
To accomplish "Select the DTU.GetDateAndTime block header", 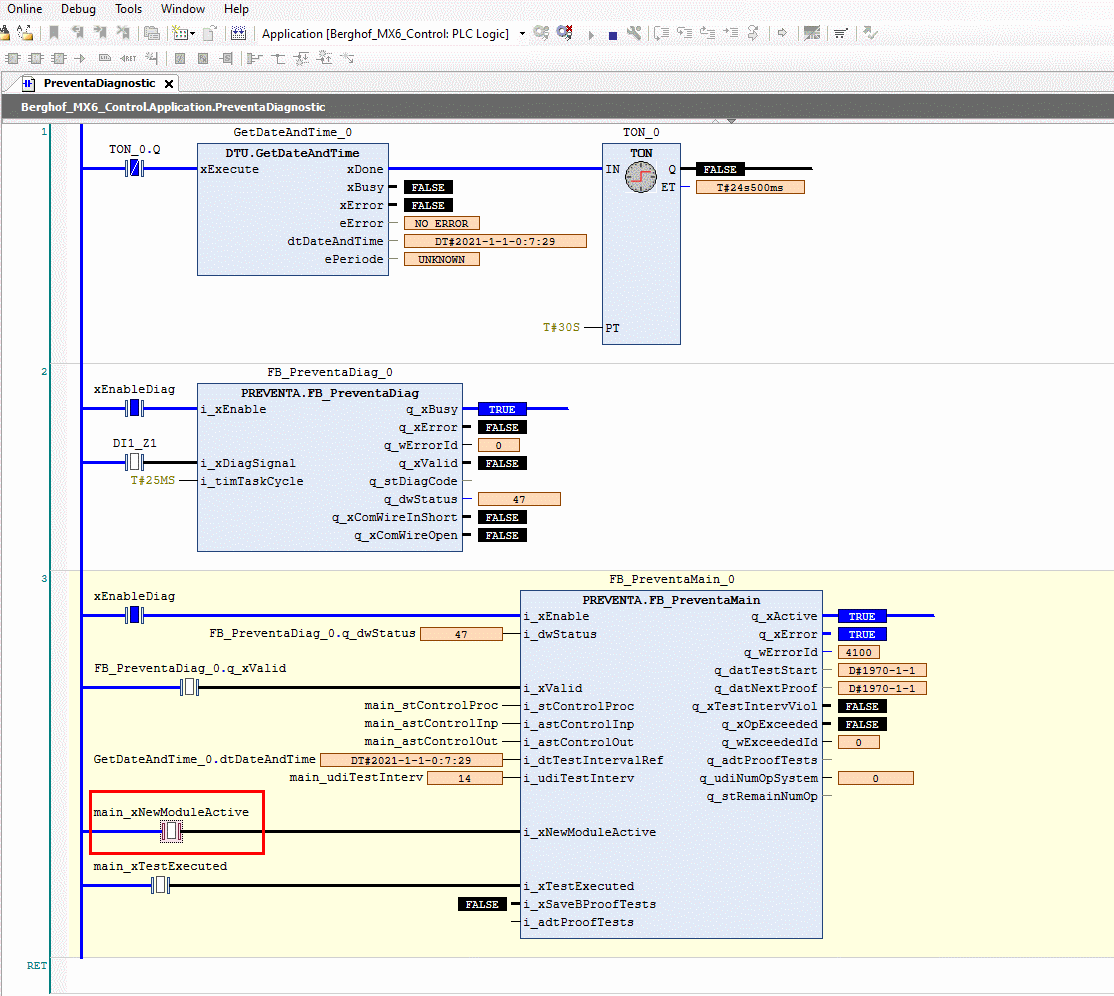I will tap(293, 153).
